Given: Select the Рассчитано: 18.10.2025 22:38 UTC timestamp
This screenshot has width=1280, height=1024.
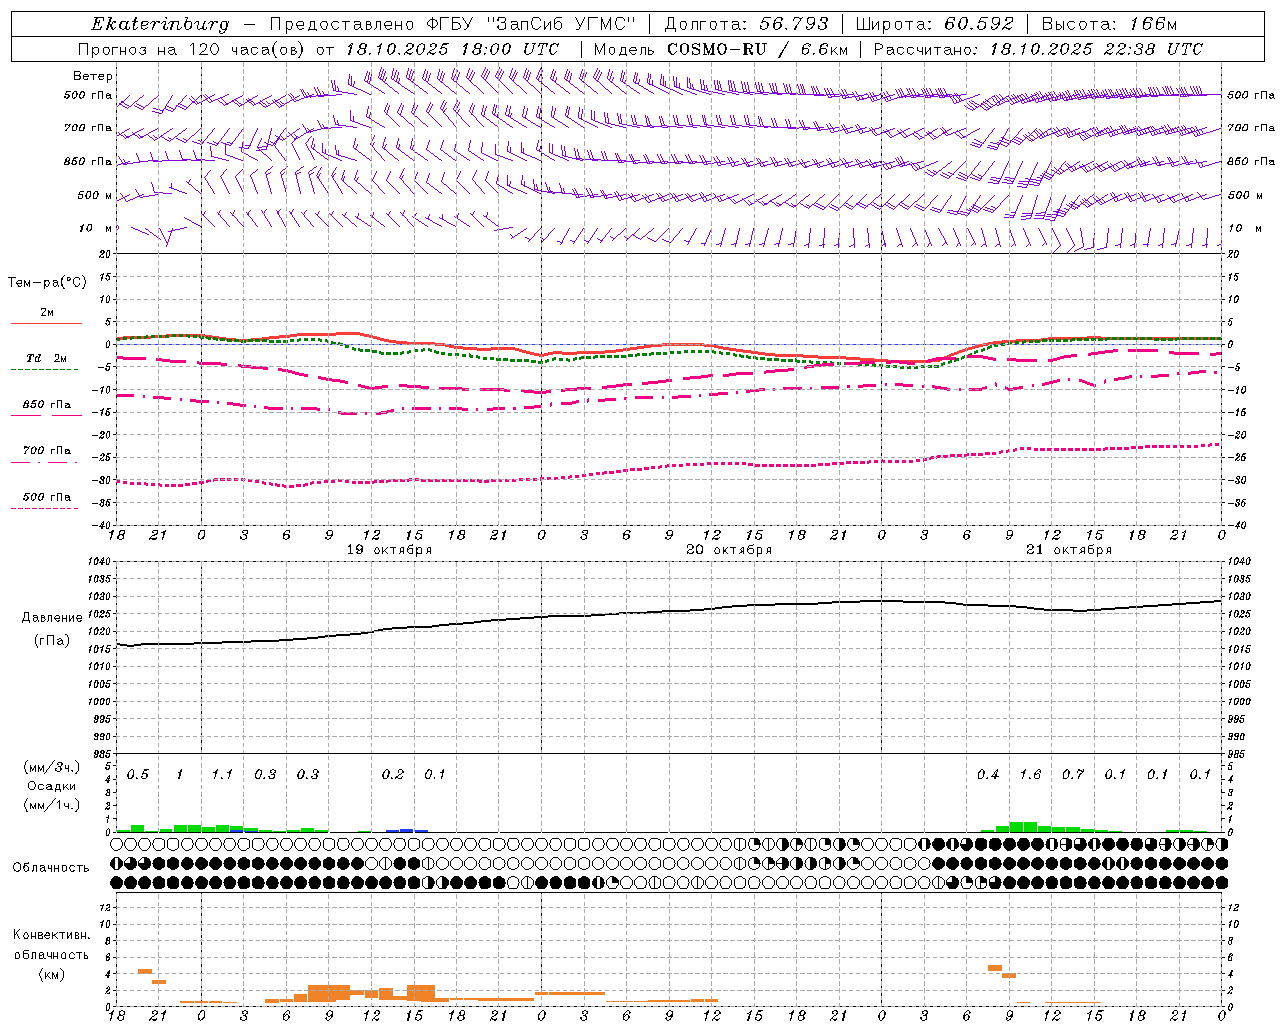Looking at the screenshot, I should coord(1038,49).
